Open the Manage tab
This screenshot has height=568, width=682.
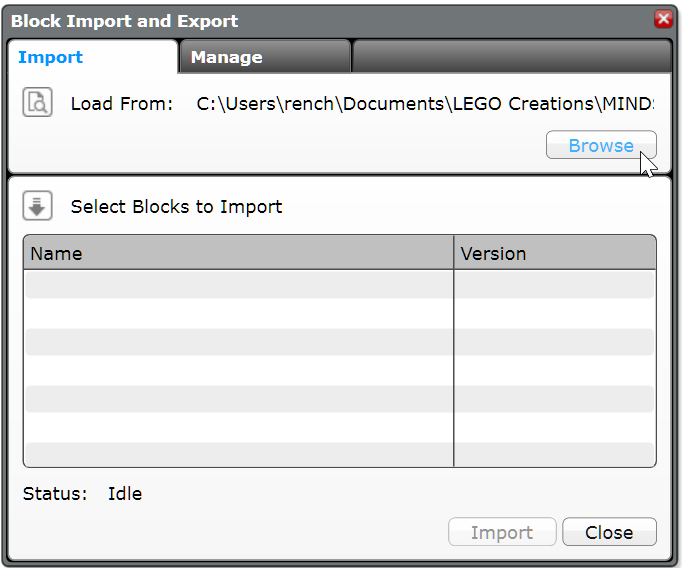[227, 57]
